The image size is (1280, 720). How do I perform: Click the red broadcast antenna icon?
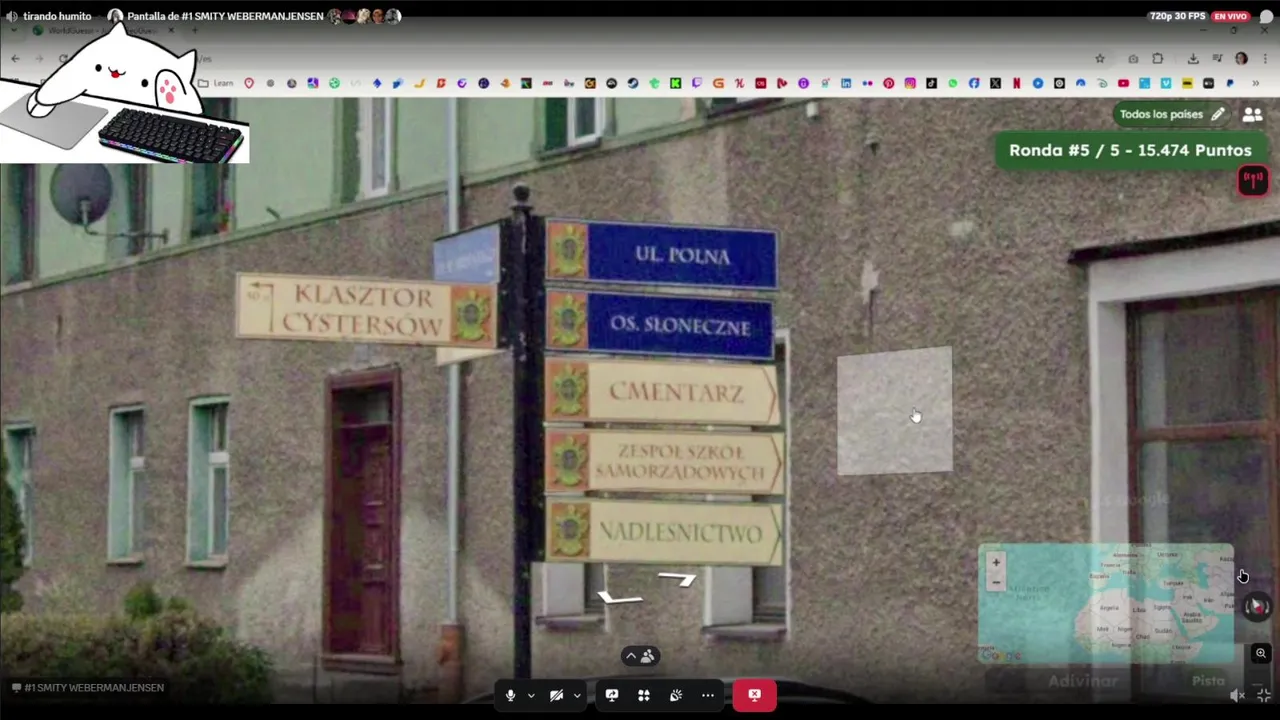click(1253, 181)
